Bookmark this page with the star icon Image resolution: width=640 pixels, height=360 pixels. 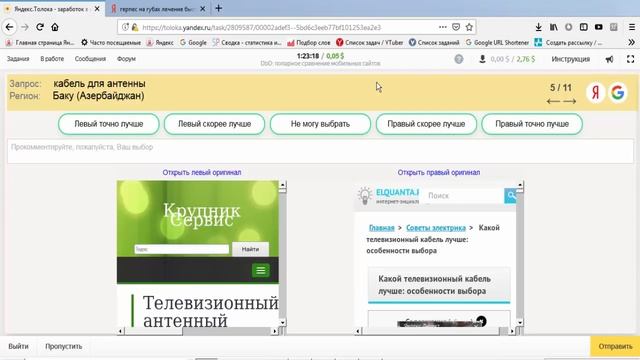469,27
